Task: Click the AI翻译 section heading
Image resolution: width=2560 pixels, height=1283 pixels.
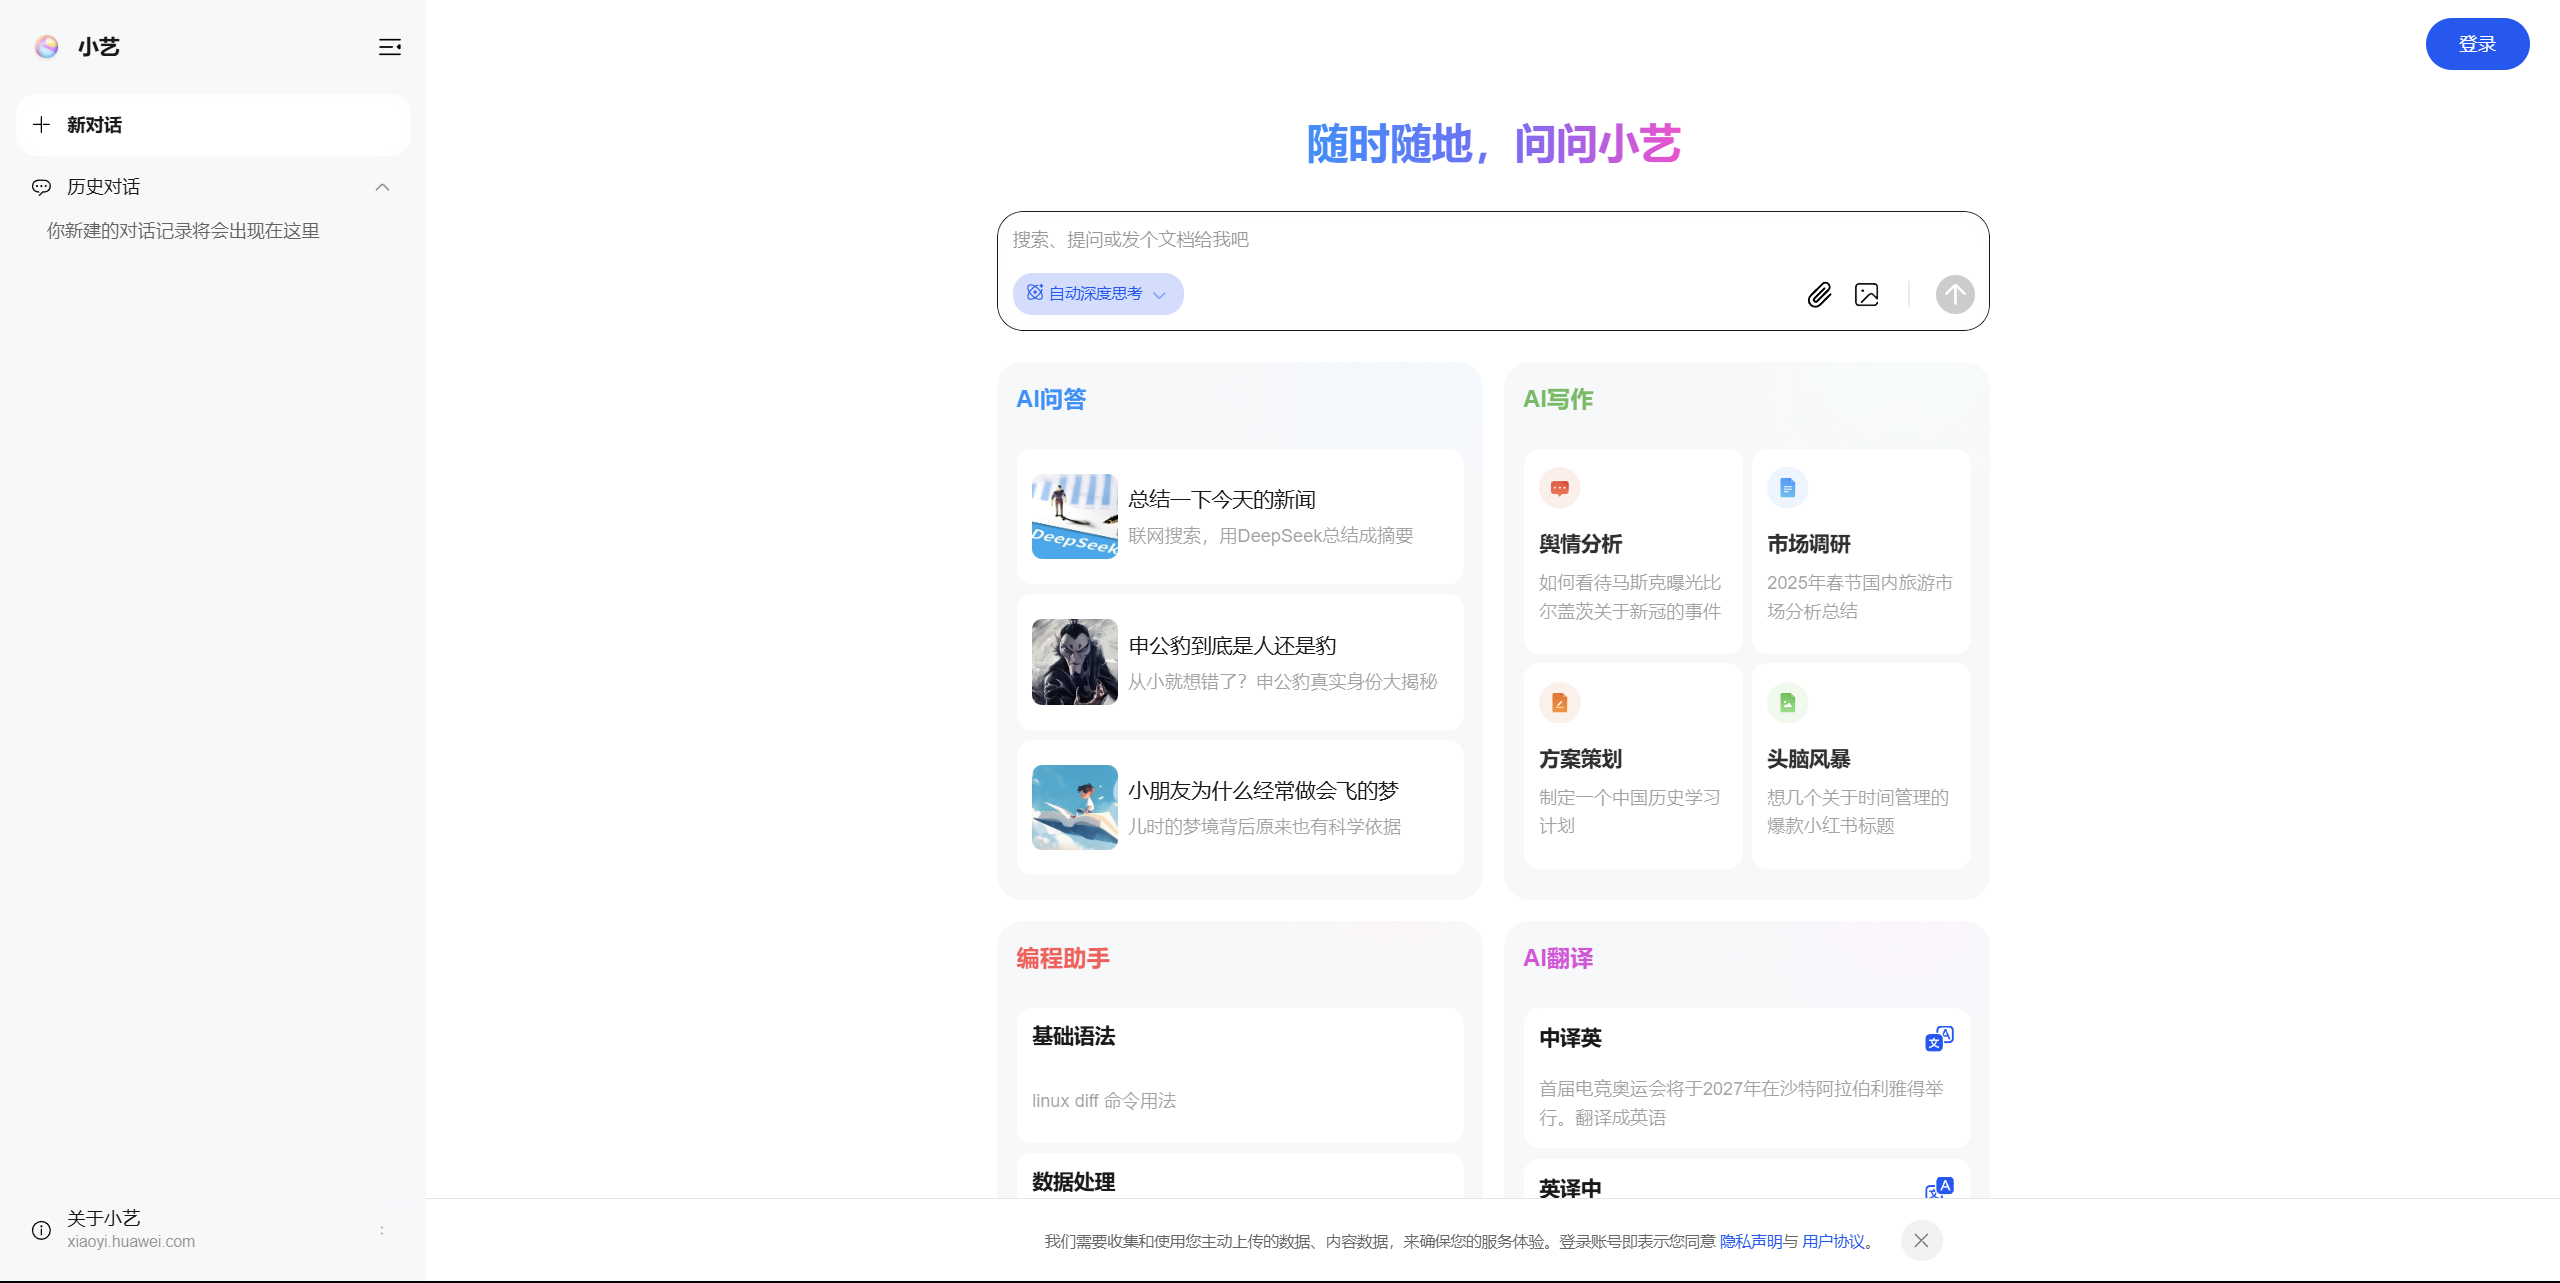Action: tap(1558, 958)
